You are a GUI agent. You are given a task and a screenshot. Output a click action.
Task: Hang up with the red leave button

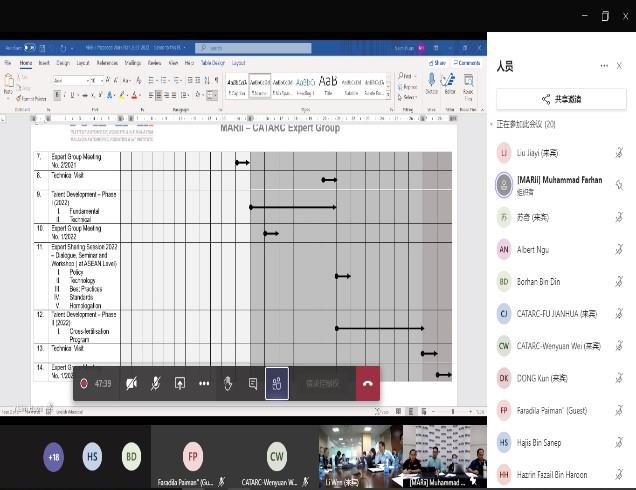point(367,383)
